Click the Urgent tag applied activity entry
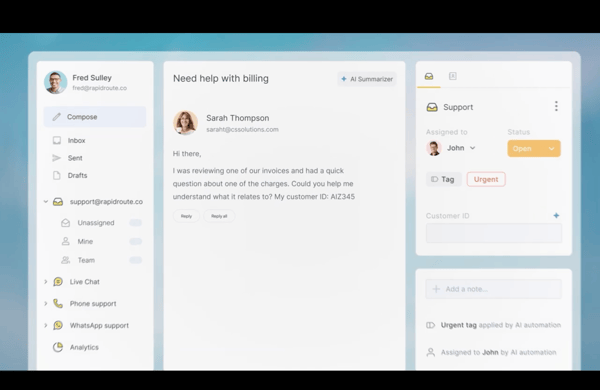The width and height of the screenshot is (600, 390). pos(494,325)
